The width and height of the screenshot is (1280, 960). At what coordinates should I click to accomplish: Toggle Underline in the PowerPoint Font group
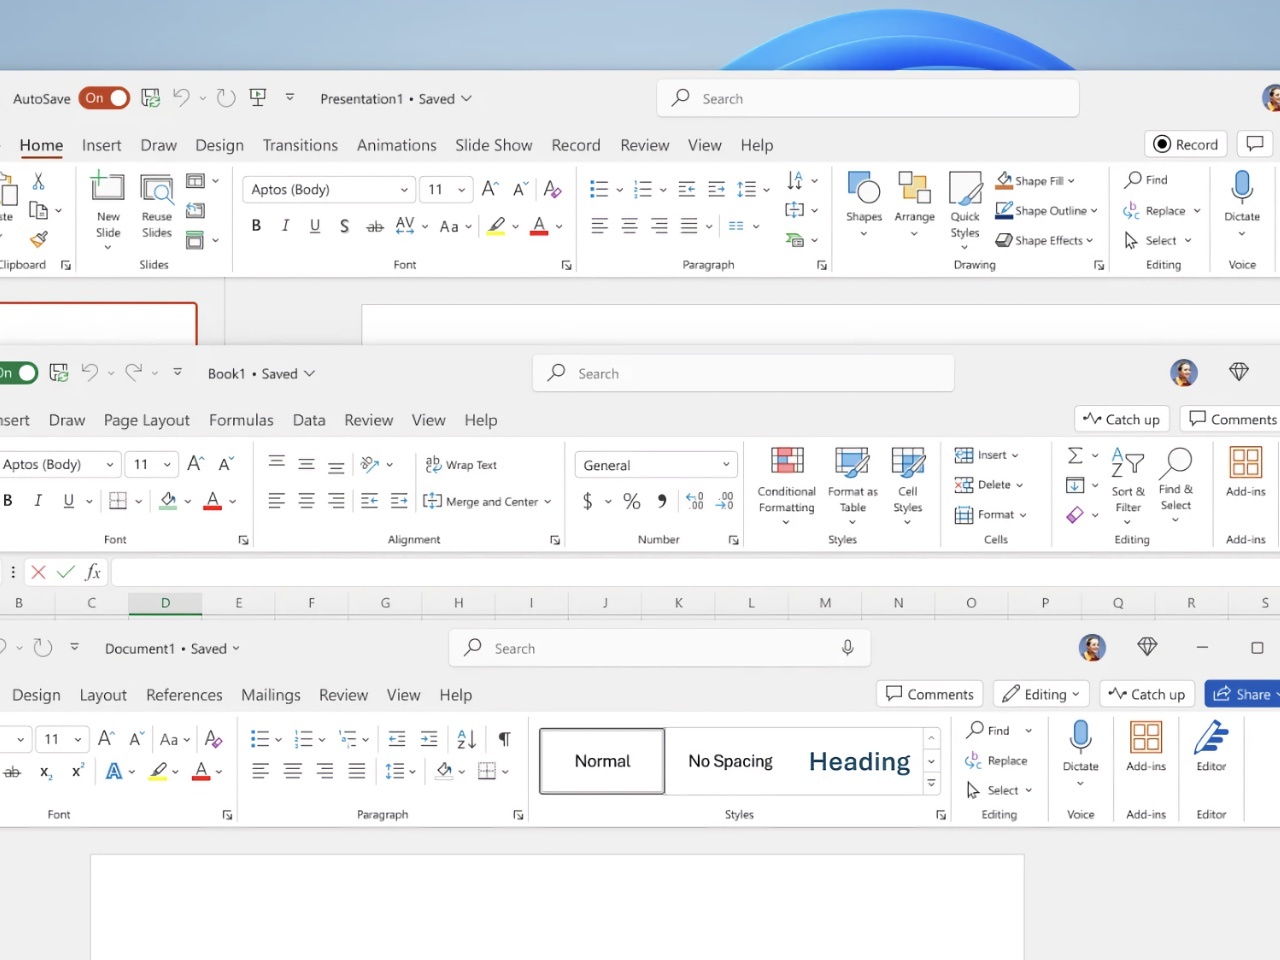click(315, 226)
